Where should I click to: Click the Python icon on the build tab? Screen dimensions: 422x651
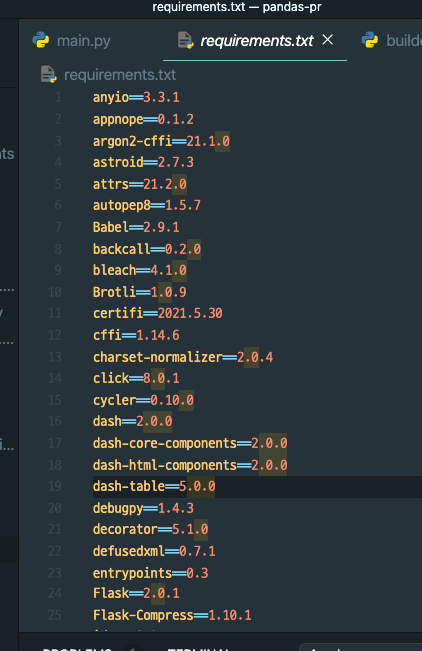pyautogui.click(x=370, y=40)
